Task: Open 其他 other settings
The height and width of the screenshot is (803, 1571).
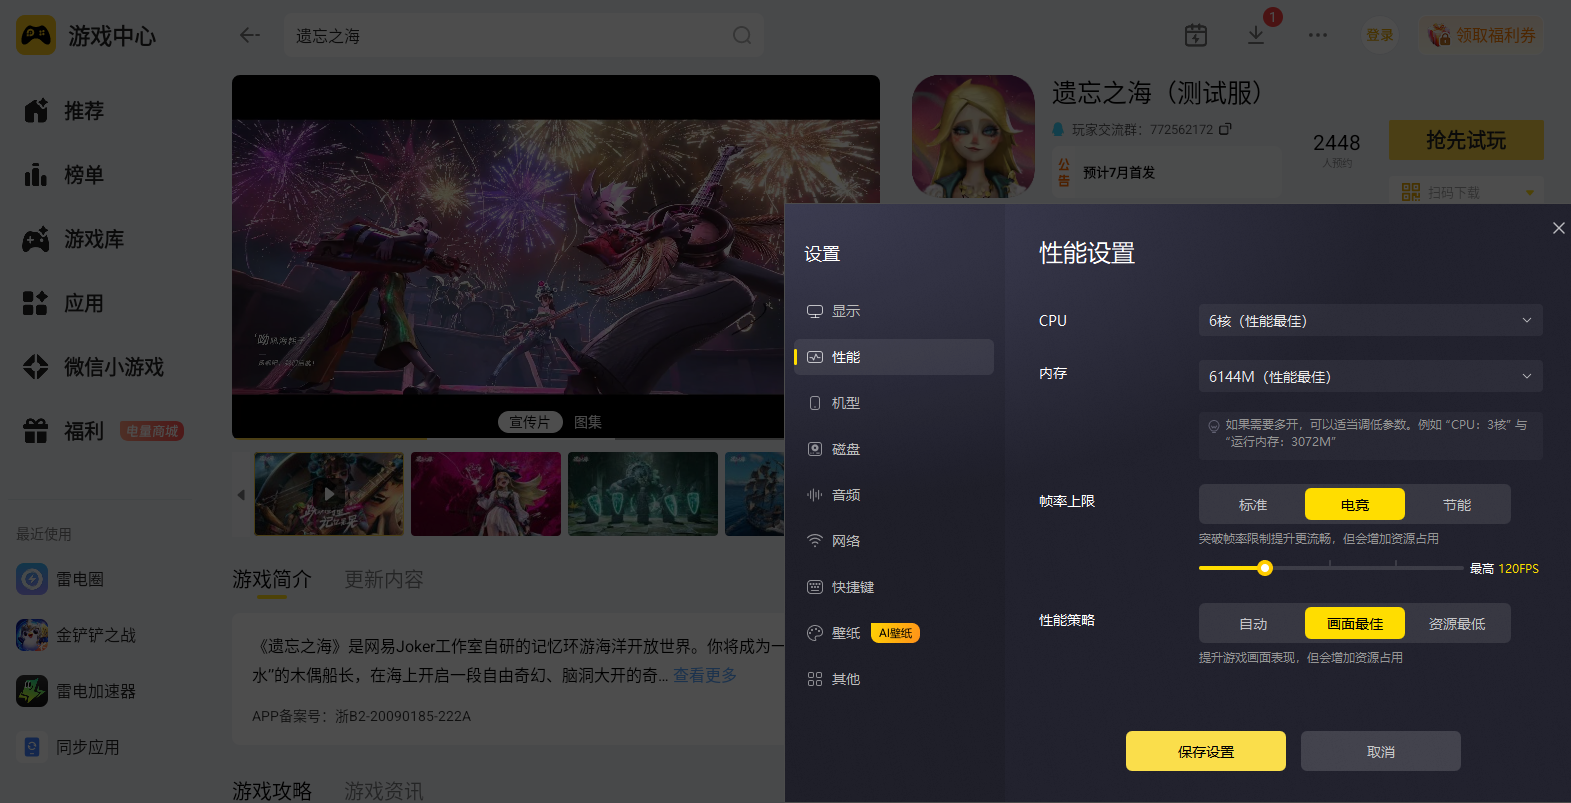Action: (894, 679)
